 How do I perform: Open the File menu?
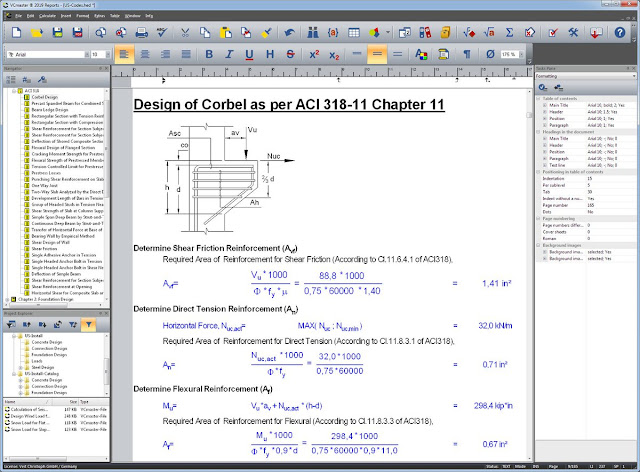tap(18, 16)
